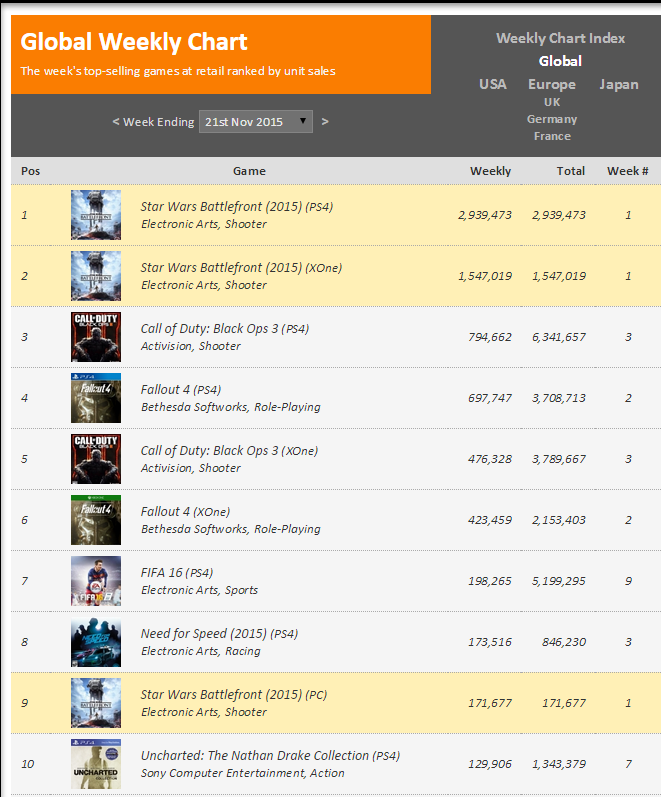Screen dimensions: 661x797
Task: Select weekly sales value 476,328
Action: tap(490, 459)
